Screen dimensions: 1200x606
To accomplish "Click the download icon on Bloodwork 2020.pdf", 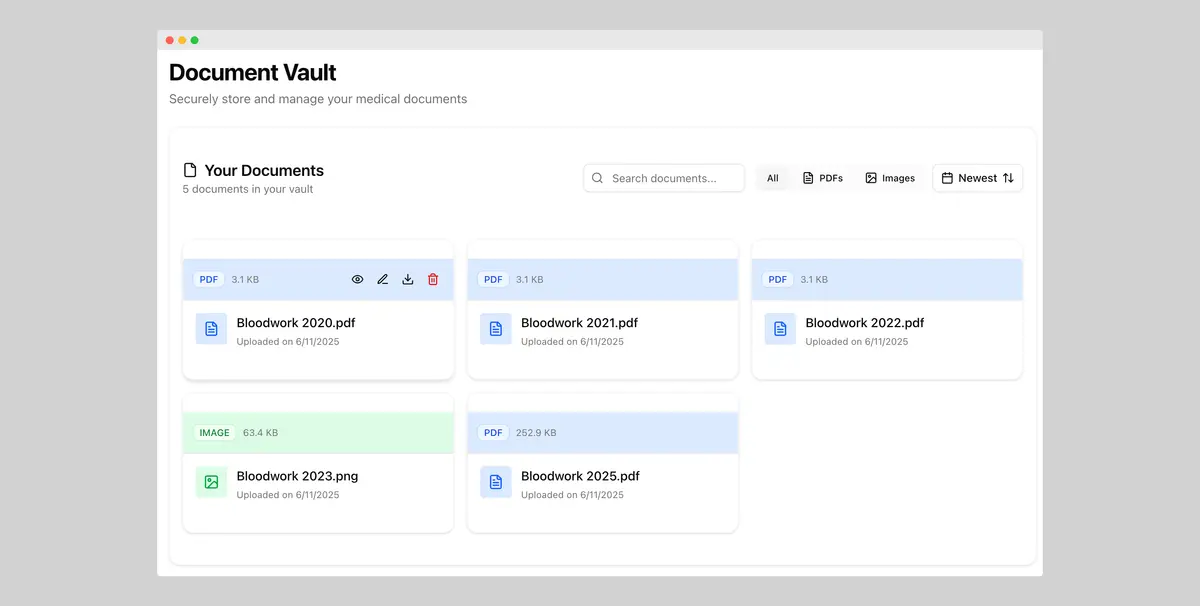I will coord(407,279).
